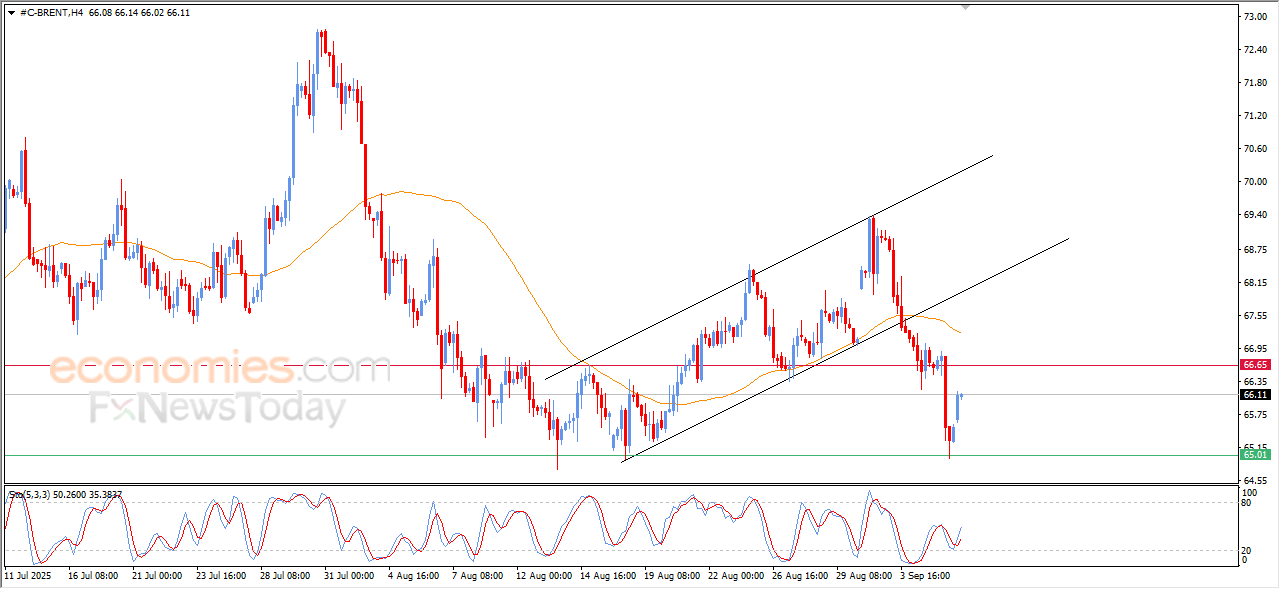This screenshot has width=1280, height=589.
Task: Select the green 65.01 price tag
Action: (x=1256, y=455)
